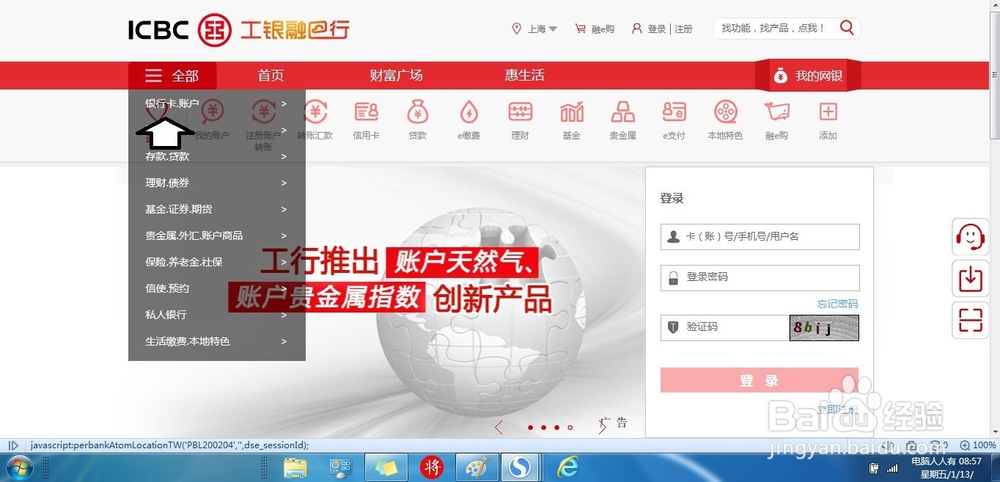Click the 验证码 captcha input field

click(x=725, y=328)
